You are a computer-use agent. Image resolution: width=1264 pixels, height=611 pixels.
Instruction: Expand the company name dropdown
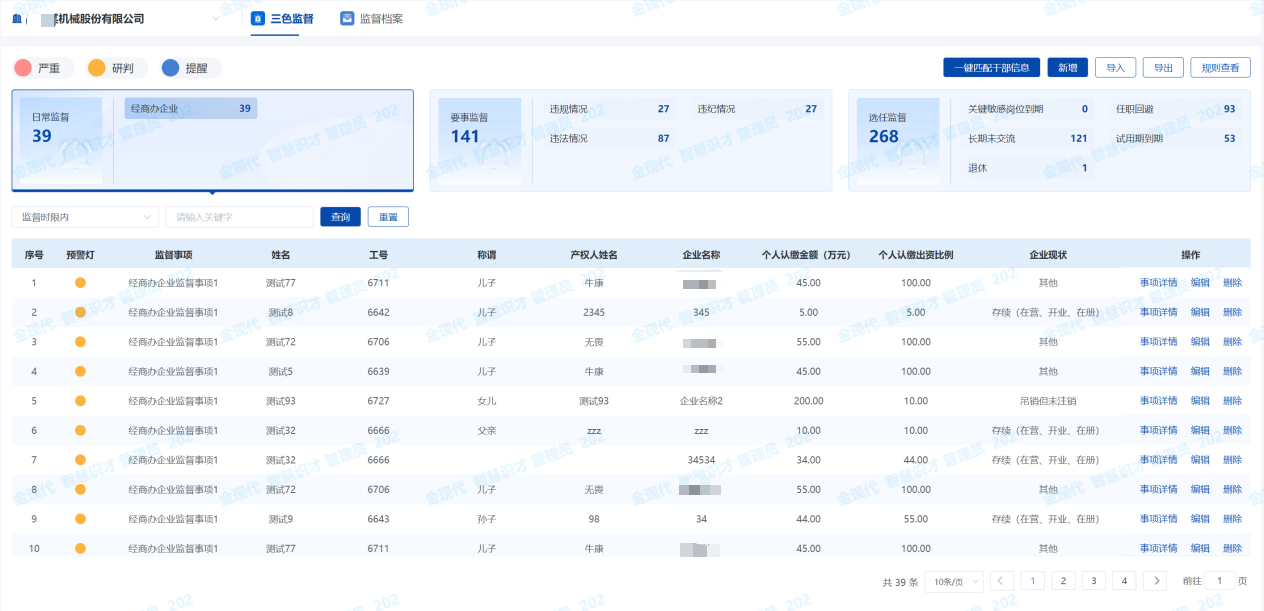point(217,19)
